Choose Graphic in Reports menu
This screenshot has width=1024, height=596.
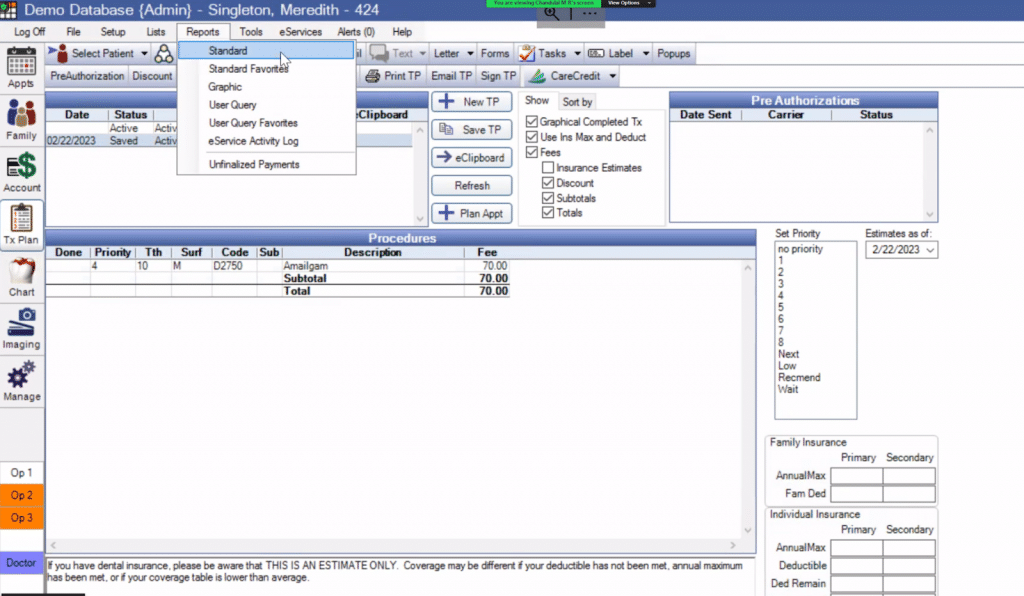pyautogui.click(x=266, y=87)
